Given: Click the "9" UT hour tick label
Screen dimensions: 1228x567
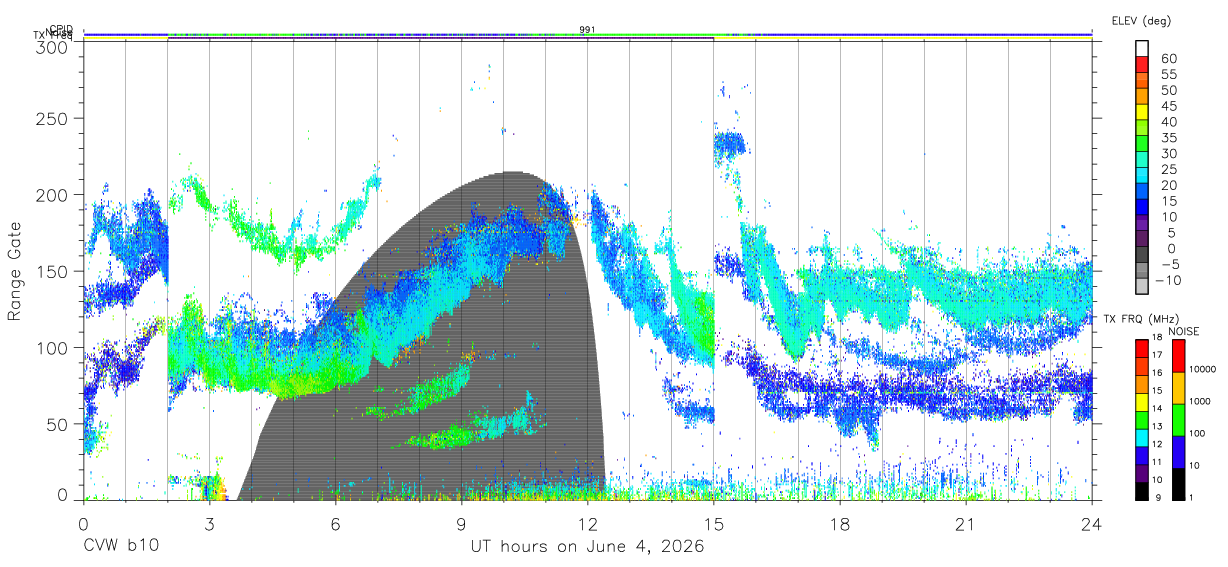Looking at the screenshot, I should click(x=462, y=523).
